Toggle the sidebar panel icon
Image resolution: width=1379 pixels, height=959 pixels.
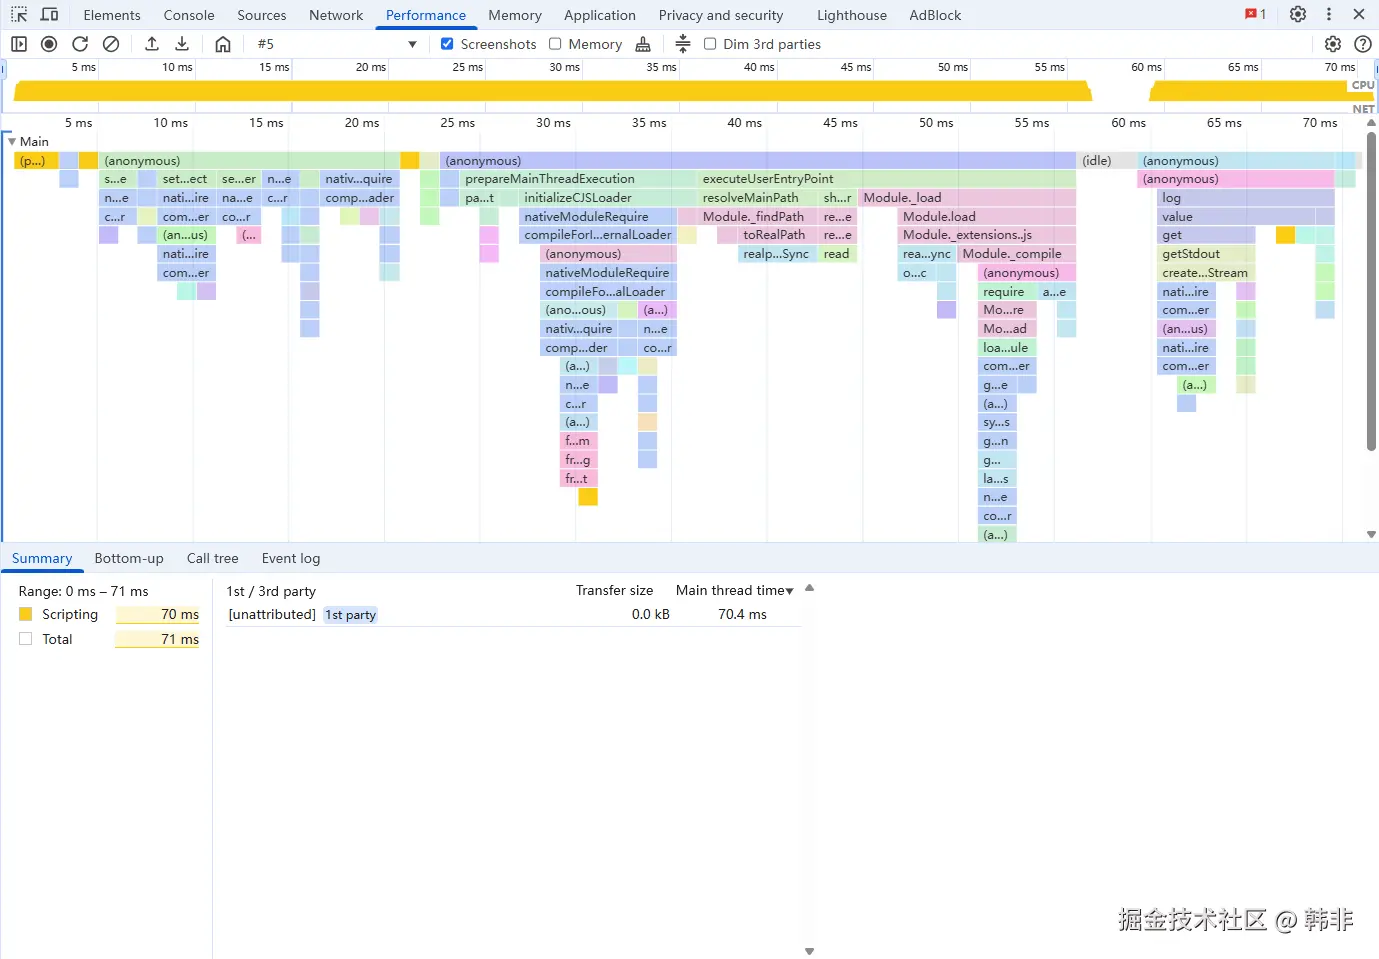pyautogui.click(x=19, y=44)
